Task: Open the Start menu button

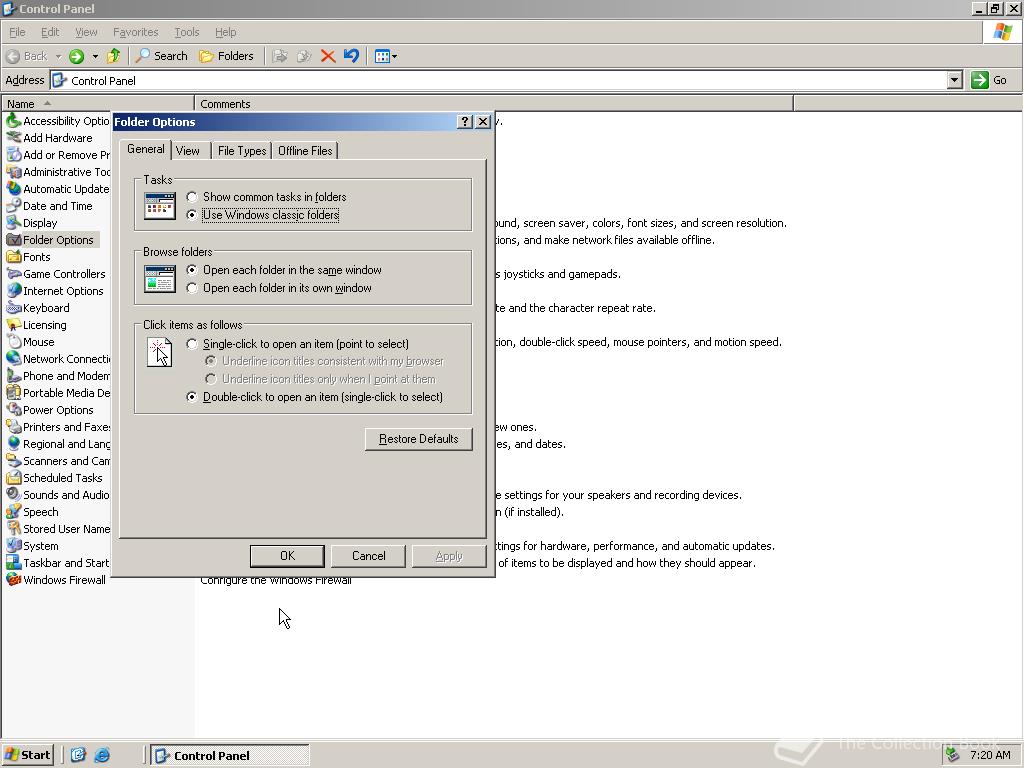Action: click(x=27, y=755)
